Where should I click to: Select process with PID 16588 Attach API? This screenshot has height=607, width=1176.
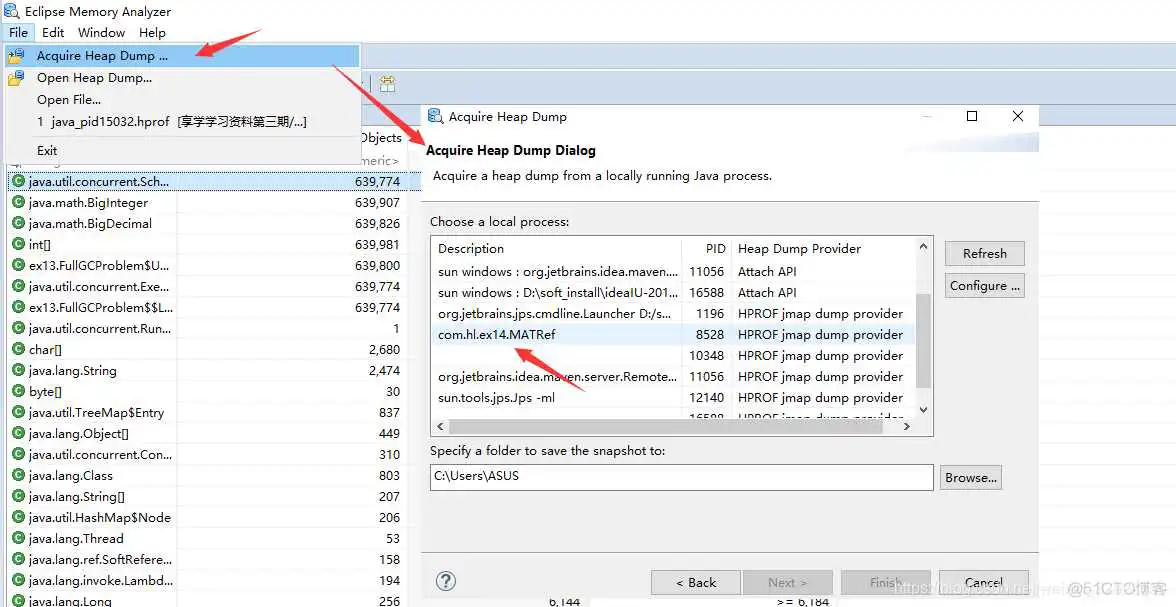pos(674,293)
